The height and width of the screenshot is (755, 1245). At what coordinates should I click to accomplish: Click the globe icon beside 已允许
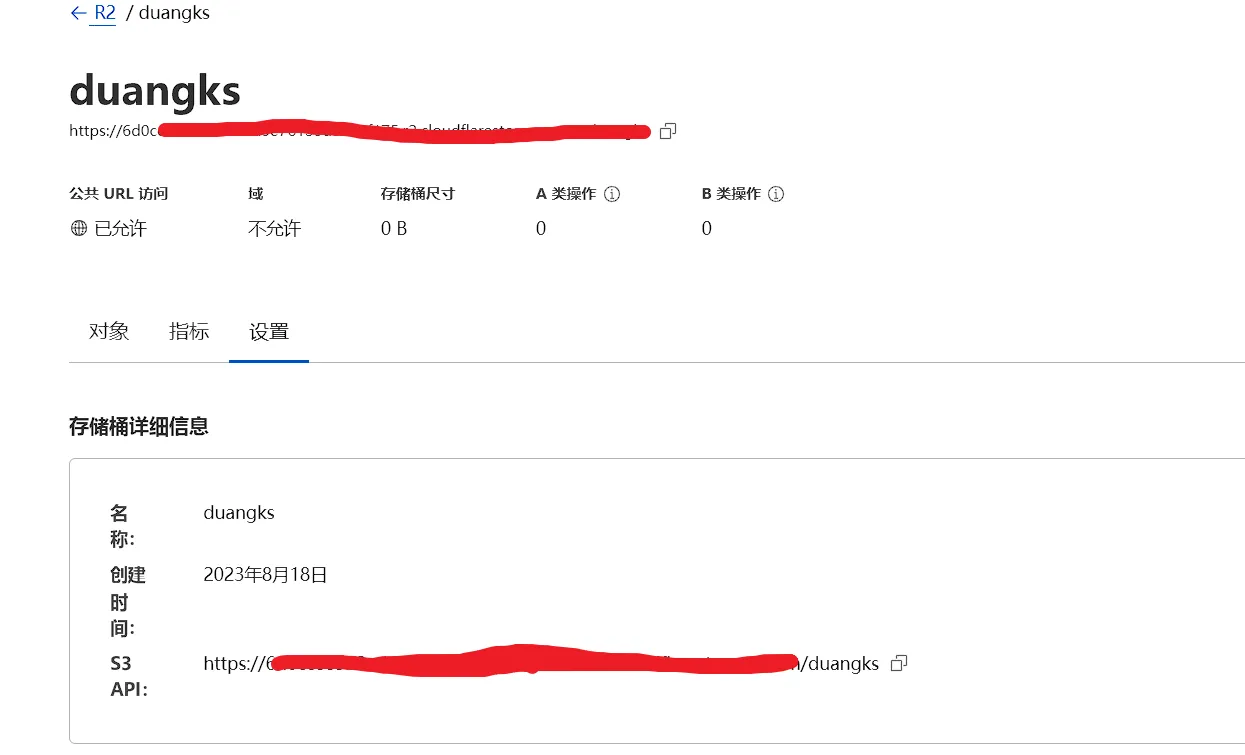[x=79, y=228]
